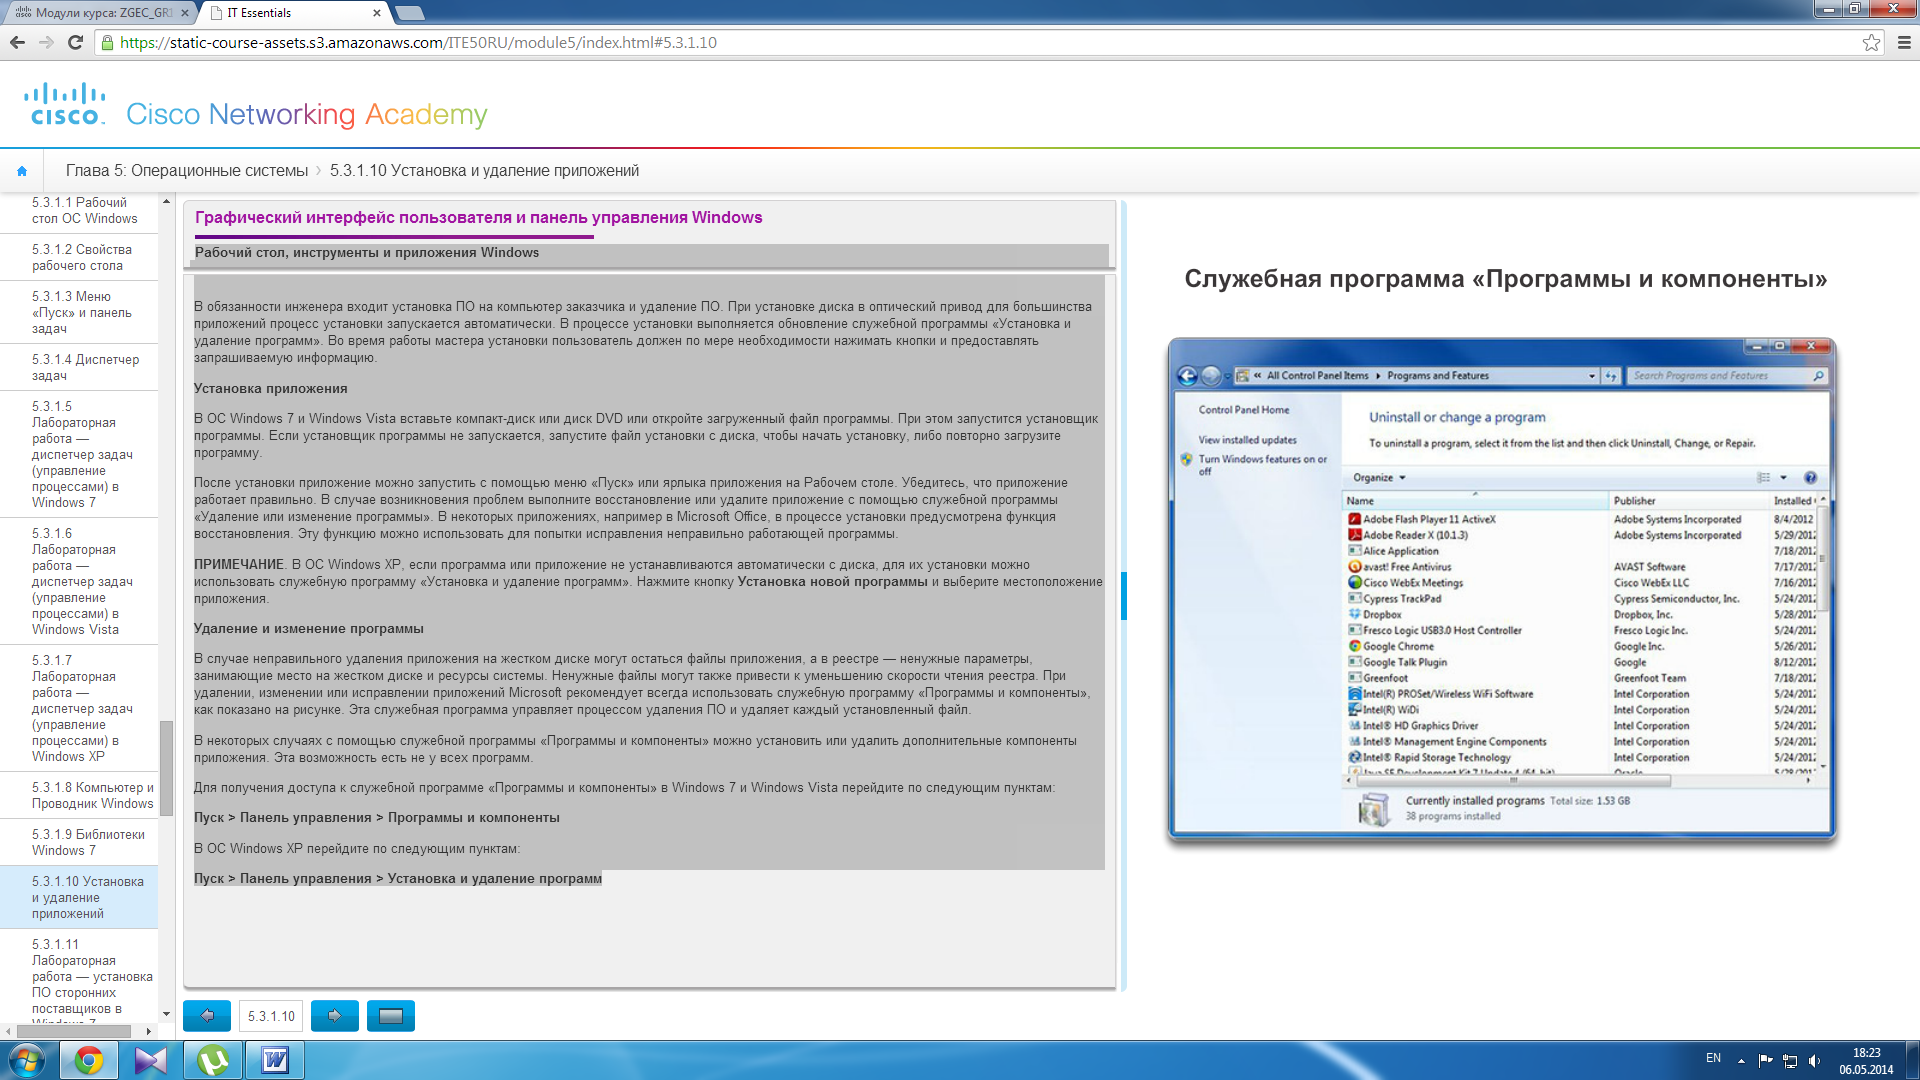Open breadcrumb 5.3.1.10 Установка и удаление приложений
Image resolution: width=1920 pixels, height=1080 pixels.
[484, 171]
